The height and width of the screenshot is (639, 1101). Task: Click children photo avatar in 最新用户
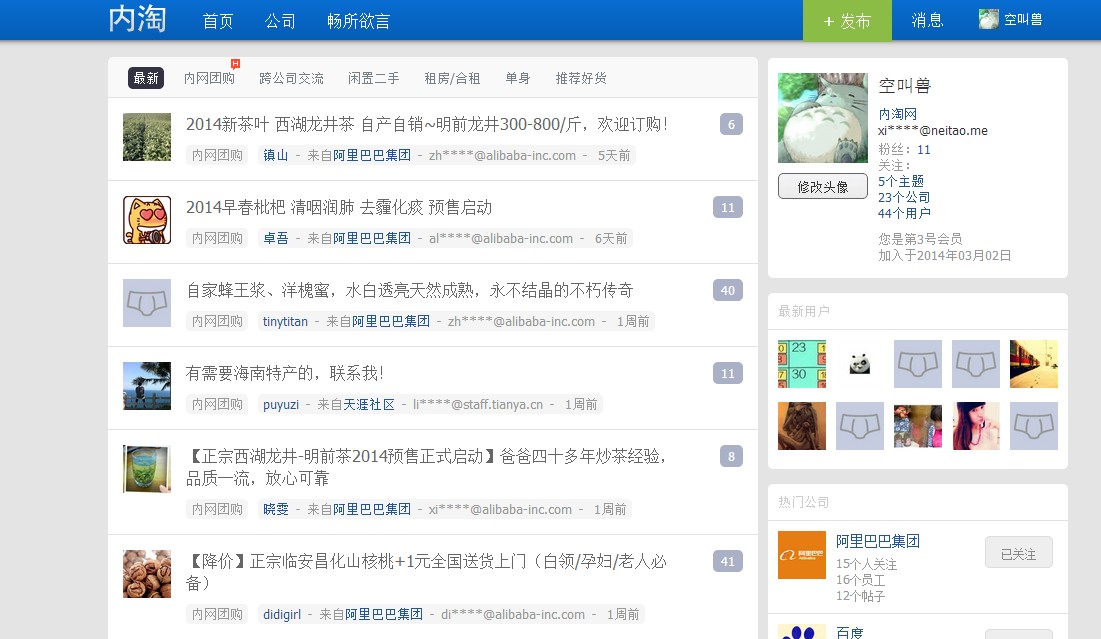tap(918, 426)
